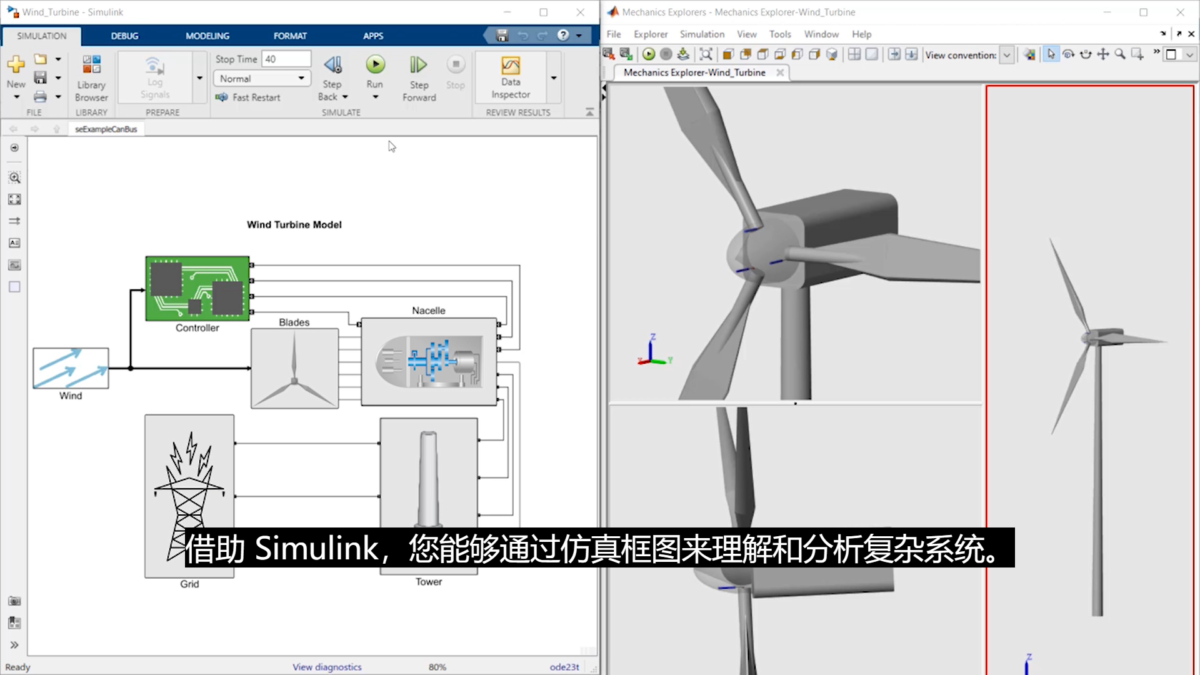The height and width of the screenshot is (675, 1200).
Task: Switch to the FORMAT ribbon tab
Action: pyautogui.click(x=290, y=36)
